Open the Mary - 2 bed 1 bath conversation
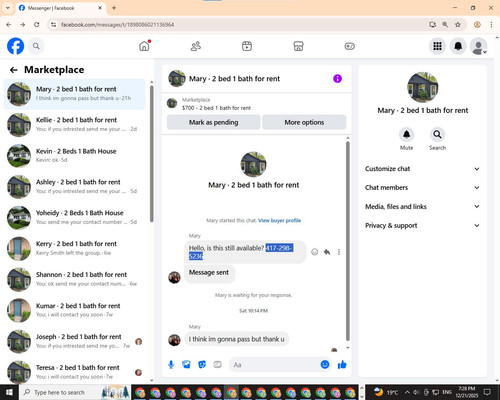Viewport: 500px width, 400px height. [x=75, y=94]
